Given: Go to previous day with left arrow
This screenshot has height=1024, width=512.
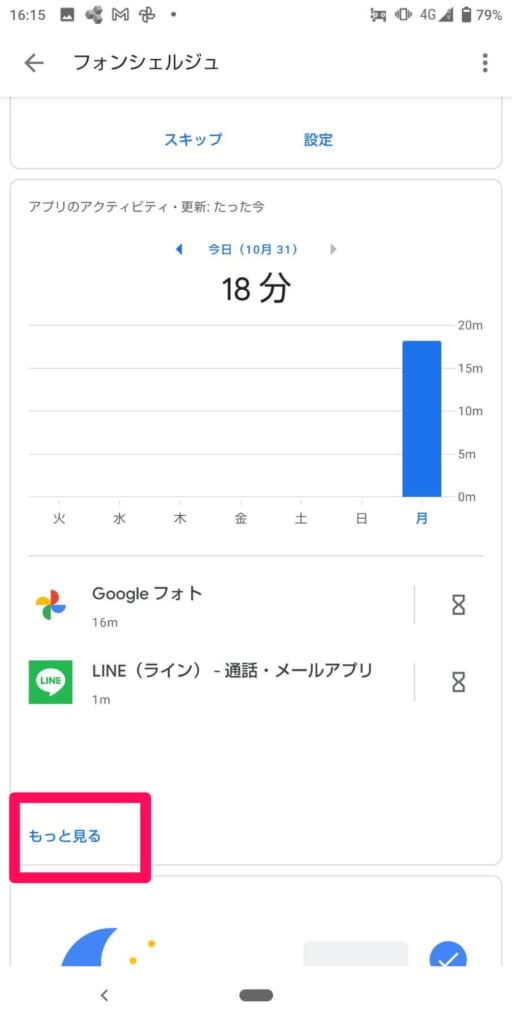Looking at the screenshot, I should pos(180,249).
